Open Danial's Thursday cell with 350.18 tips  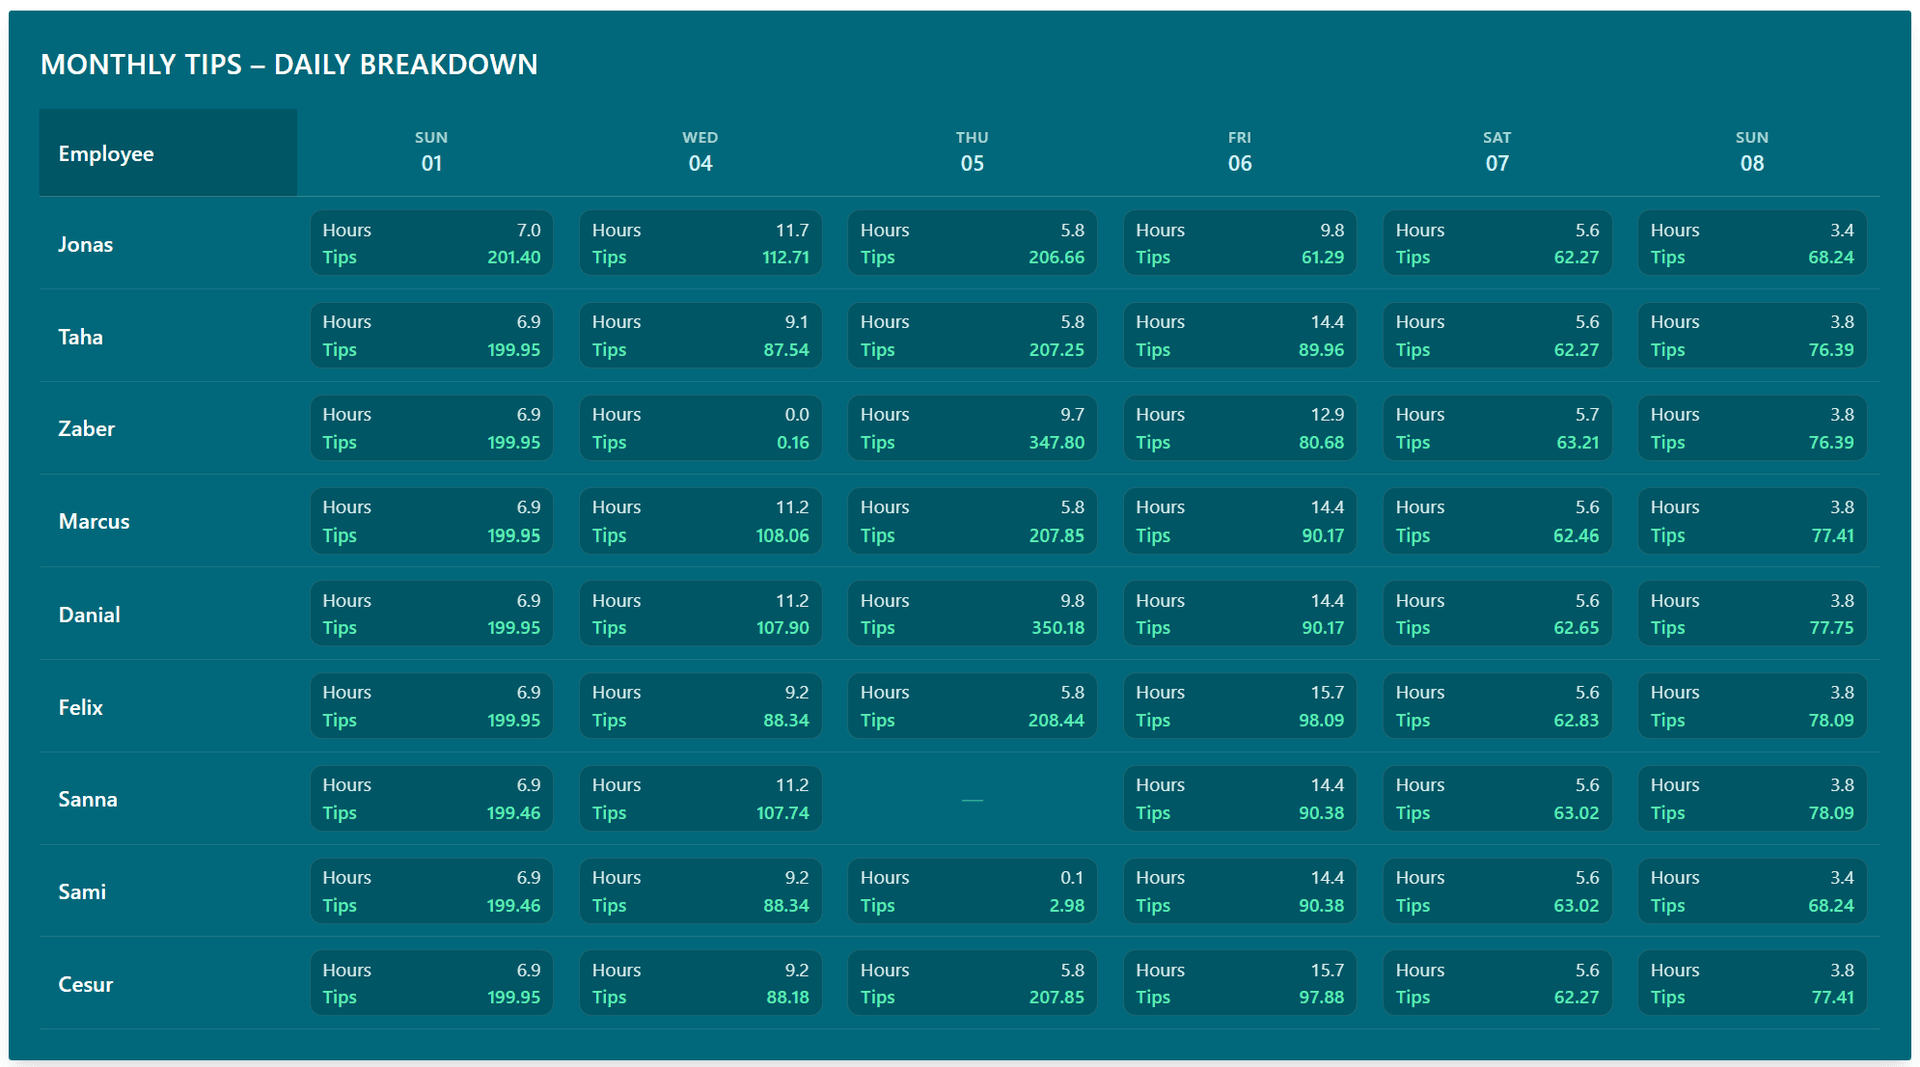(x=971, y=614)
